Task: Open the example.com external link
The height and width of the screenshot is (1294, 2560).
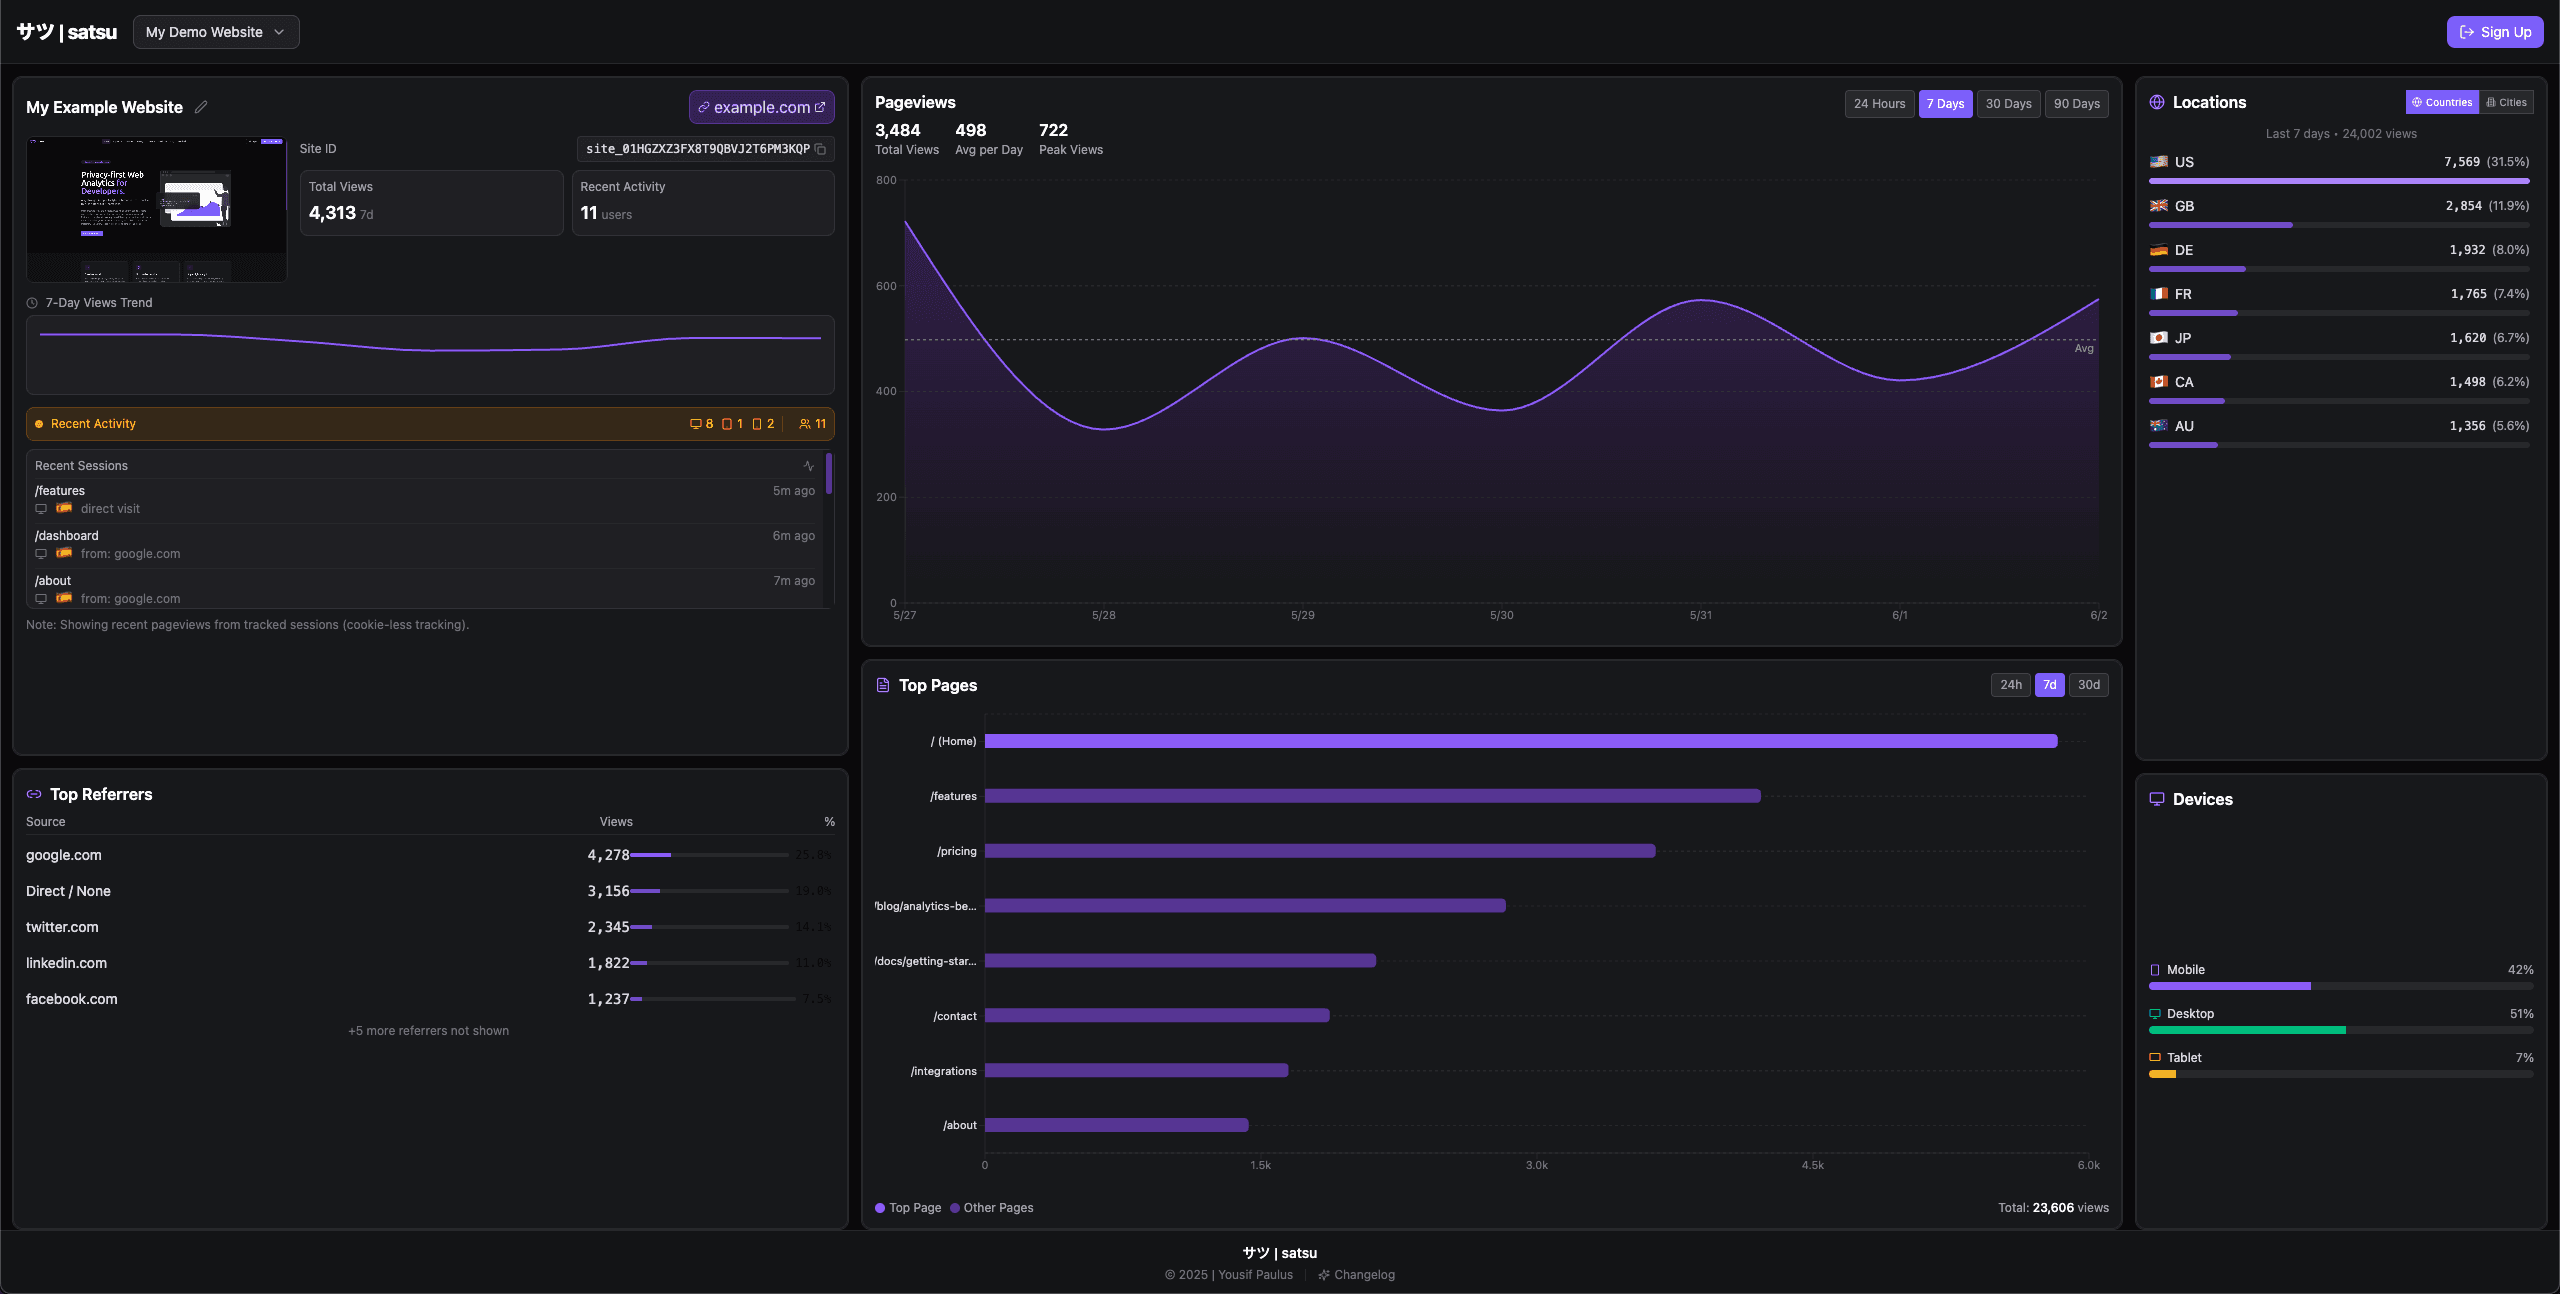Action: pyautogui.click(x=762, y=107)
